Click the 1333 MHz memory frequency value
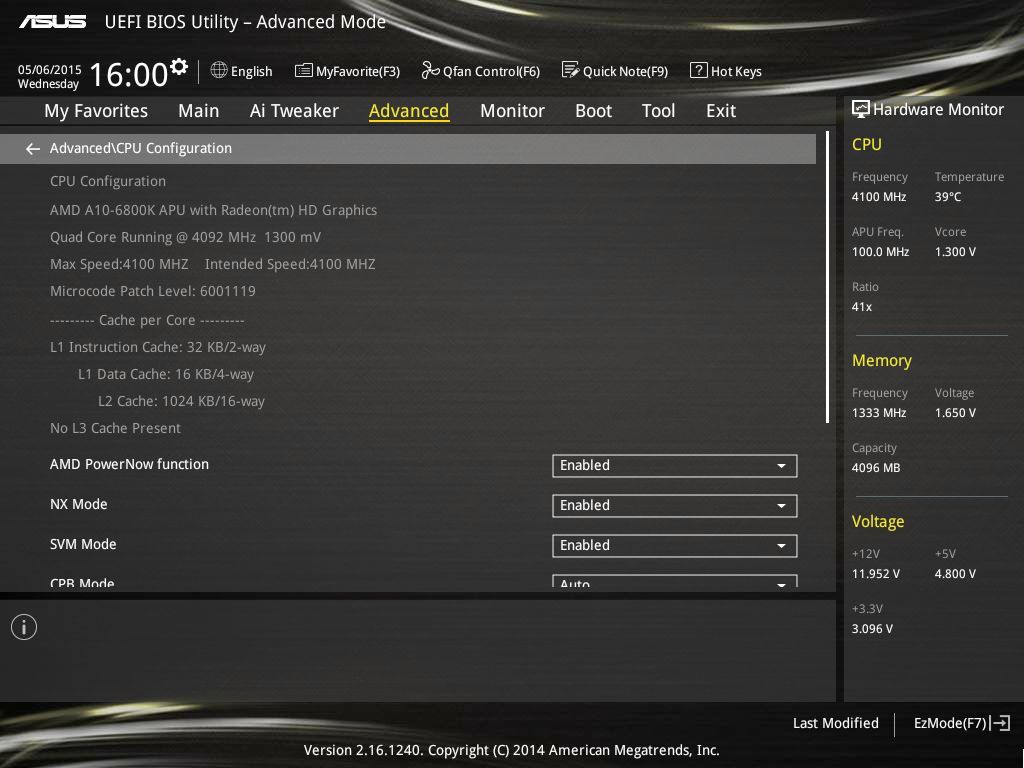This screenshot has height=768, width=1024. pyautogui.click(x=879, y=413)
